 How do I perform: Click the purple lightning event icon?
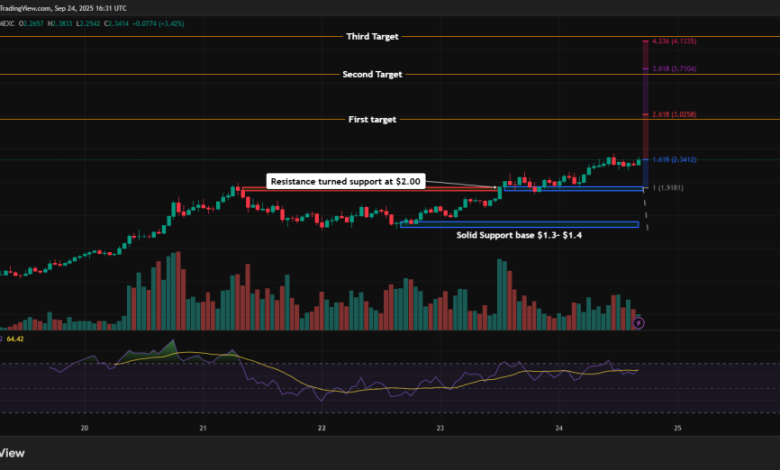(640, 322)
